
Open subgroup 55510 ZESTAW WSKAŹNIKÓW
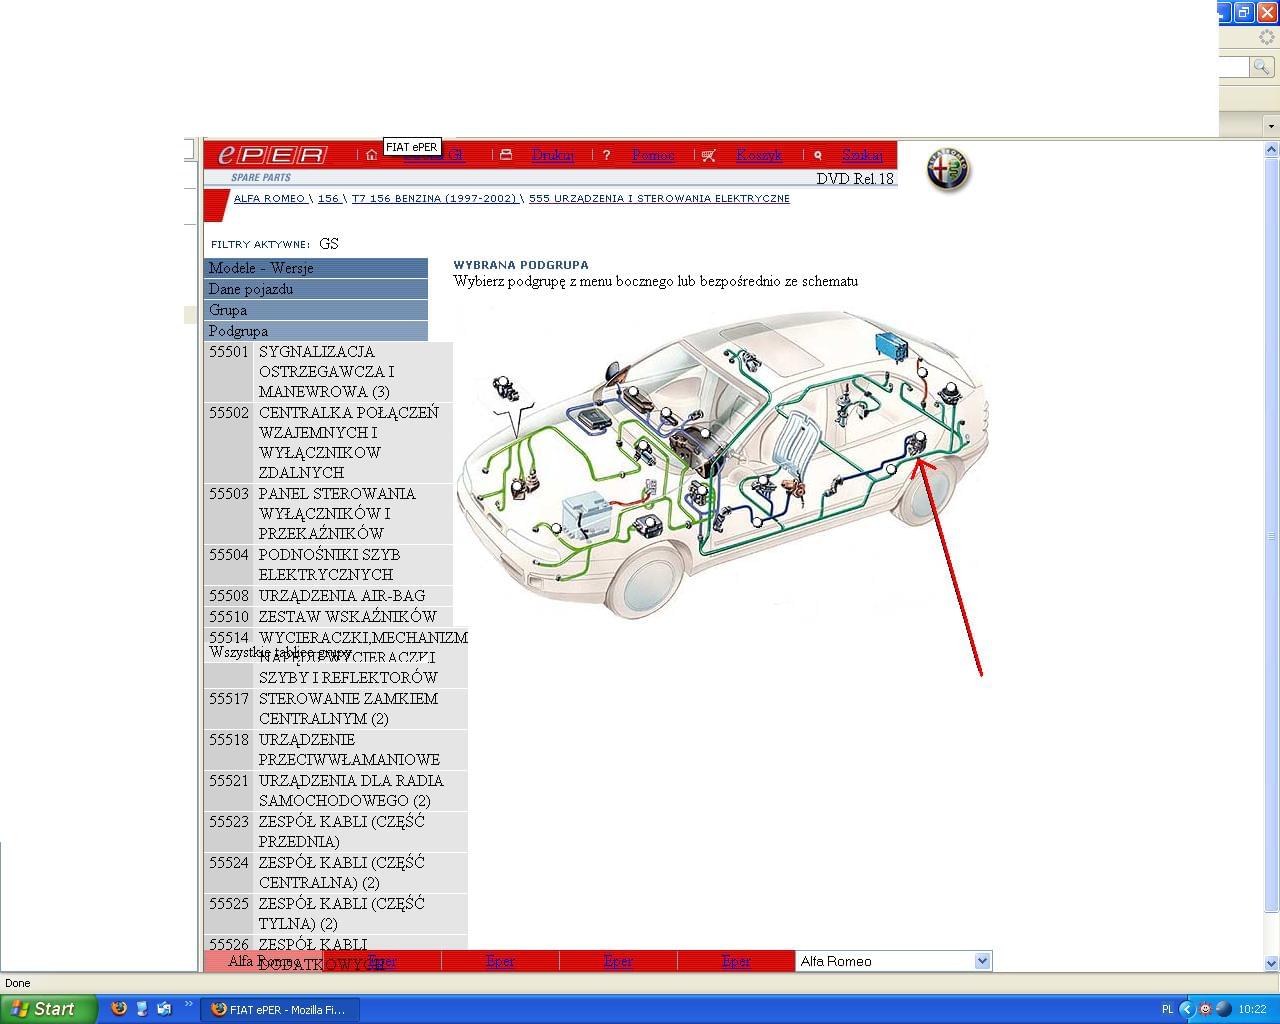coord(328,616)
